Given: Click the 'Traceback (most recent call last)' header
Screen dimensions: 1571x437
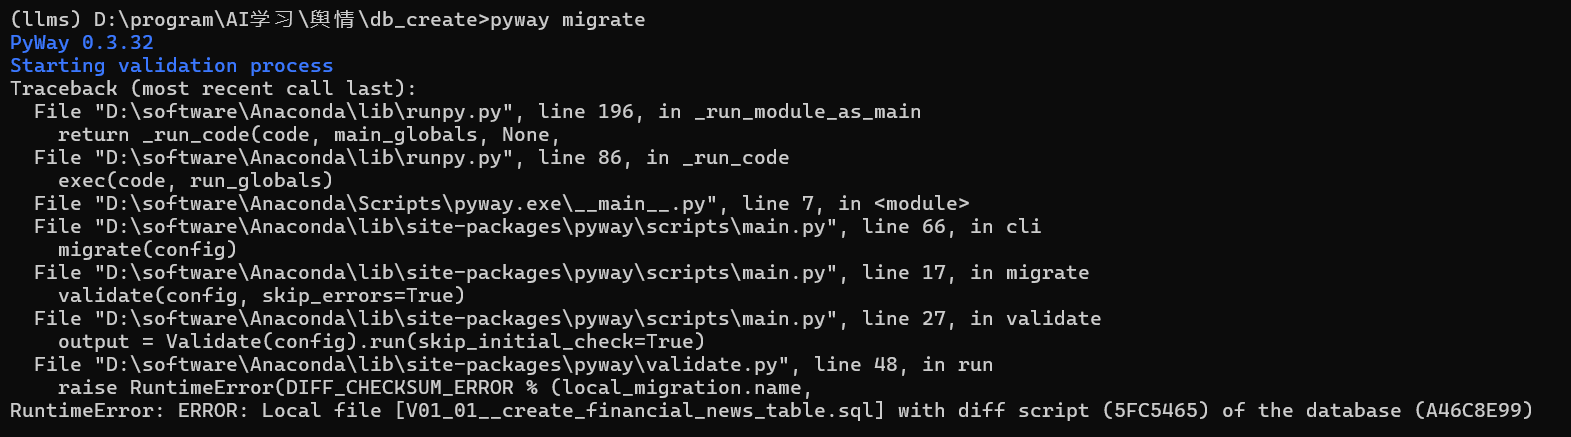Looking at the screenshot, I should coord(213,89).
